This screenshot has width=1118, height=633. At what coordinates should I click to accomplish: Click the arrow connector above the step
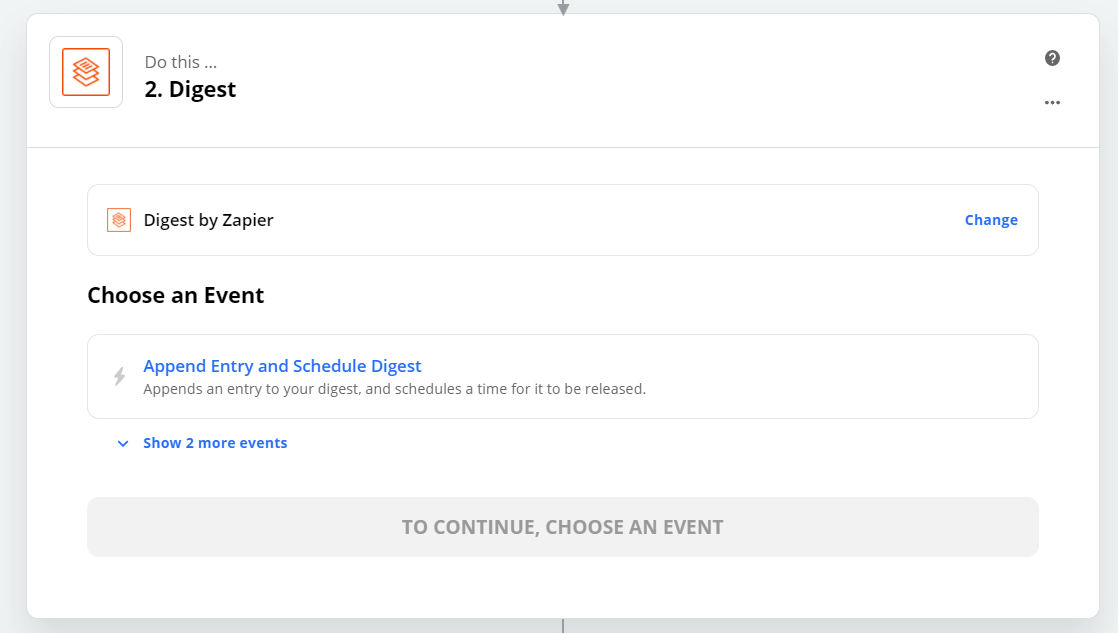click(563, 8)
